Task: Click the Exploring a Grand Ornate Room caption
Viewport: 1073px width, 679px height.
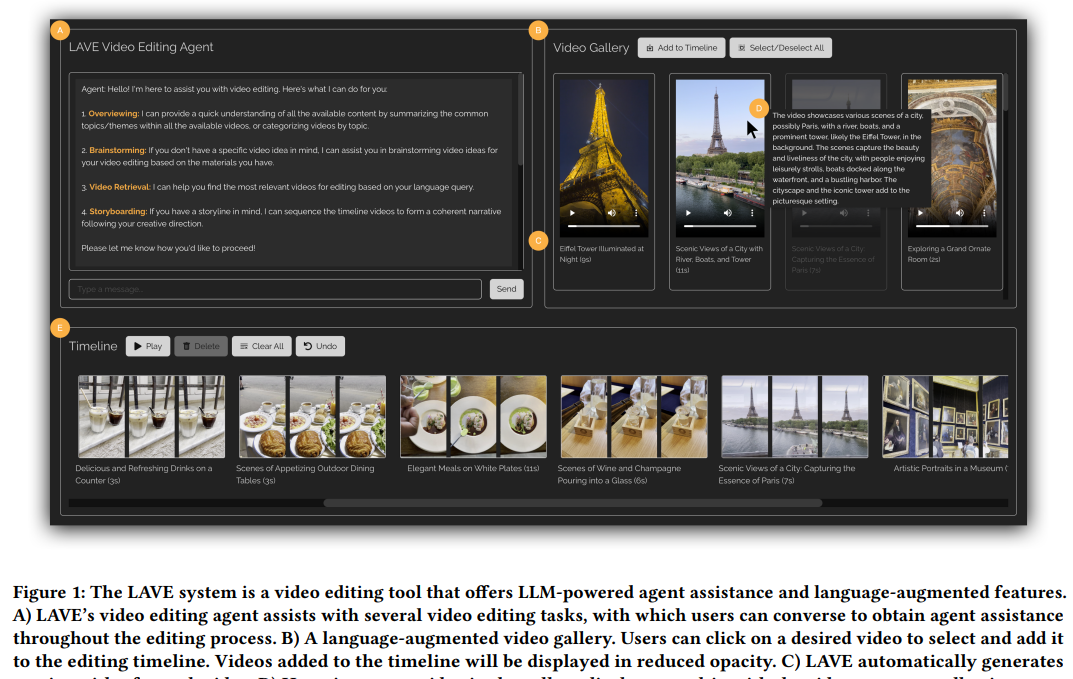Action: [949, 254]
